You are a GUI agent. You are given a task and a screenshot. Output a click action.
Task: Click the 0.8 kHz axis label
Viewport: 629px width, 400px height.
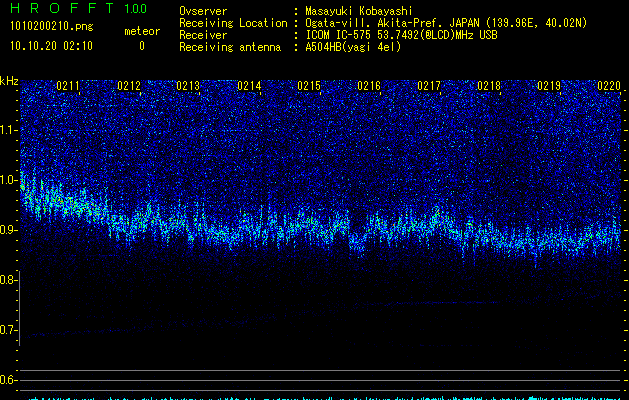click(x=8, y=280)
